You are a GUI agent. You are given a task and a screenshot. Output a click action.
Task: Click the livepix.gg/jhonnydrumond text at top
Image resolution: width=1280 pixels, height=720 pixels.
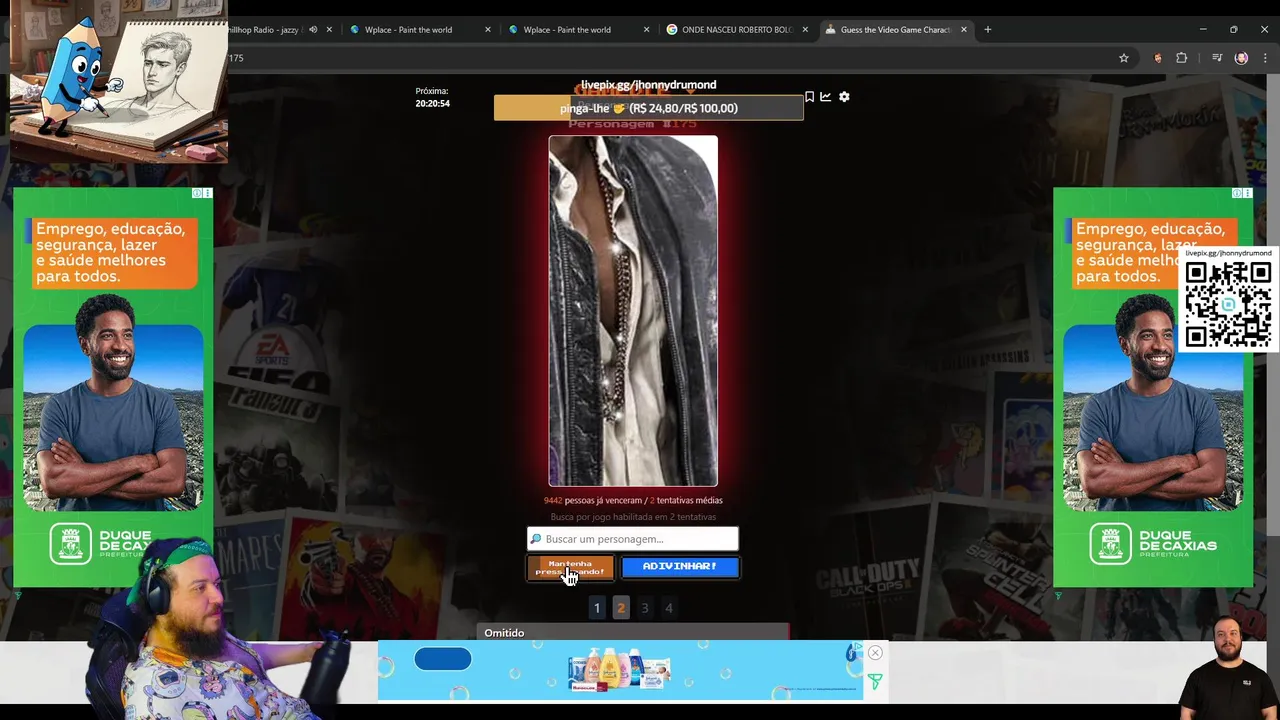click(x=648, y=85)
